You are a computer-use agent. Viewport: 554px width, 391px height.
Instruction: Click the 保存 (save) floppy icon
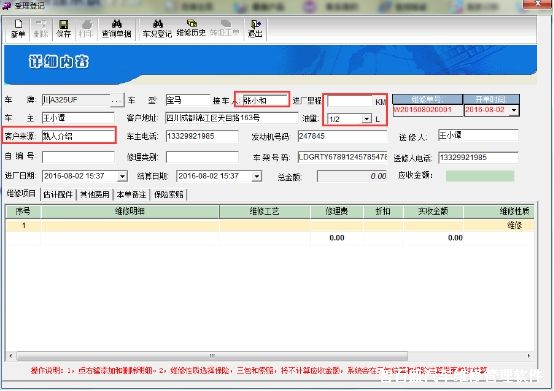[x=63, y=29]
